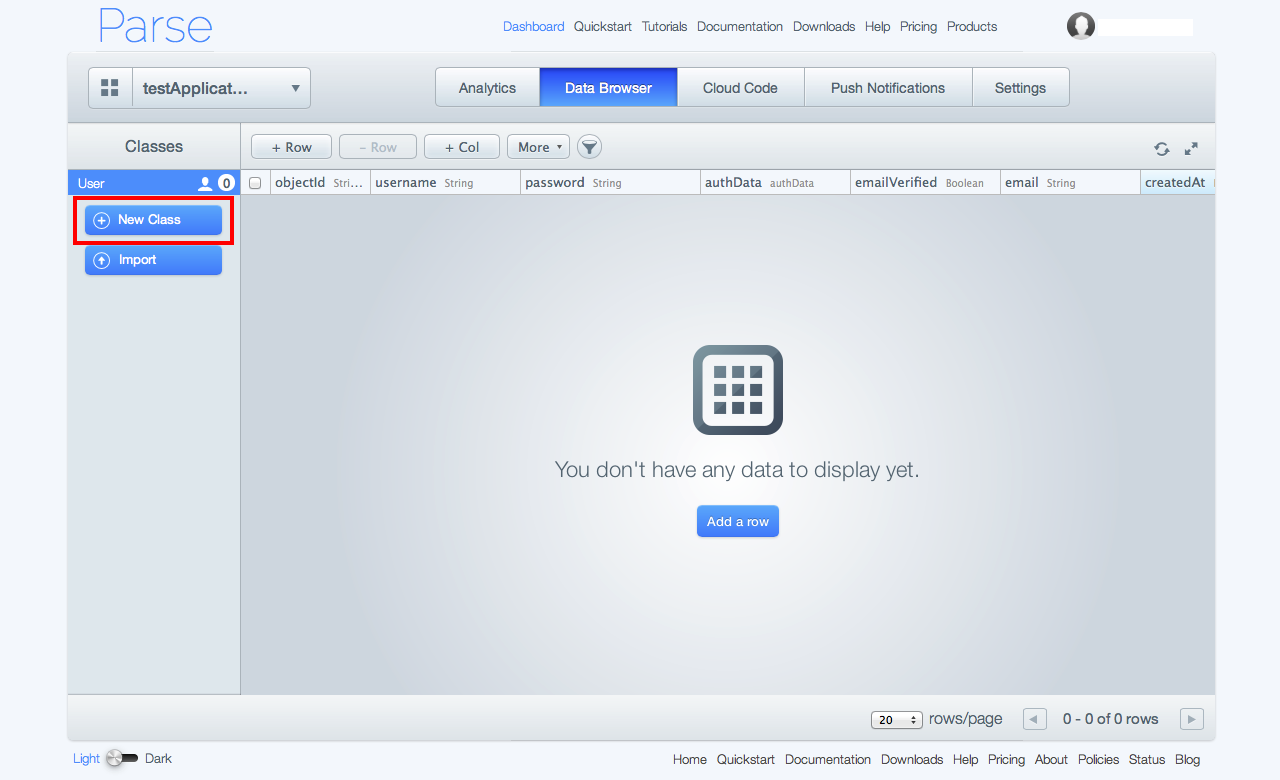Image resolution: width=1280 pixels, height=780 pixels.
Task: Click the footer Status link
Action: point(1147,760)
